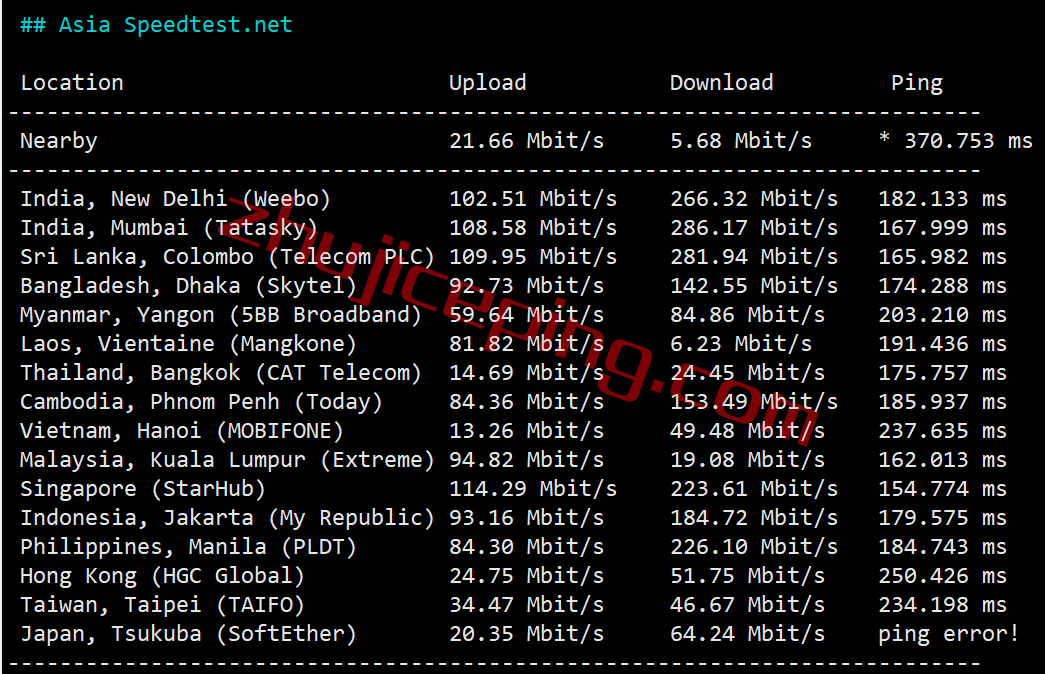Click Manila ping 184.743 ms
The height and width of the screenshot is (674, 1045).
coord(942,547)
